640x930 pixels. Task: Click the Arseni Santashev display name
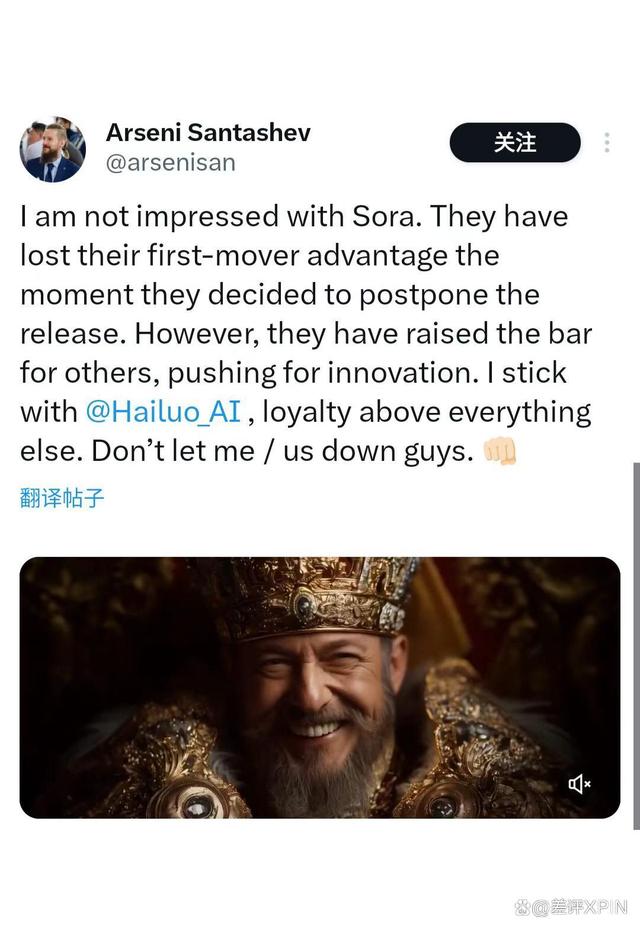pos(208,132)
